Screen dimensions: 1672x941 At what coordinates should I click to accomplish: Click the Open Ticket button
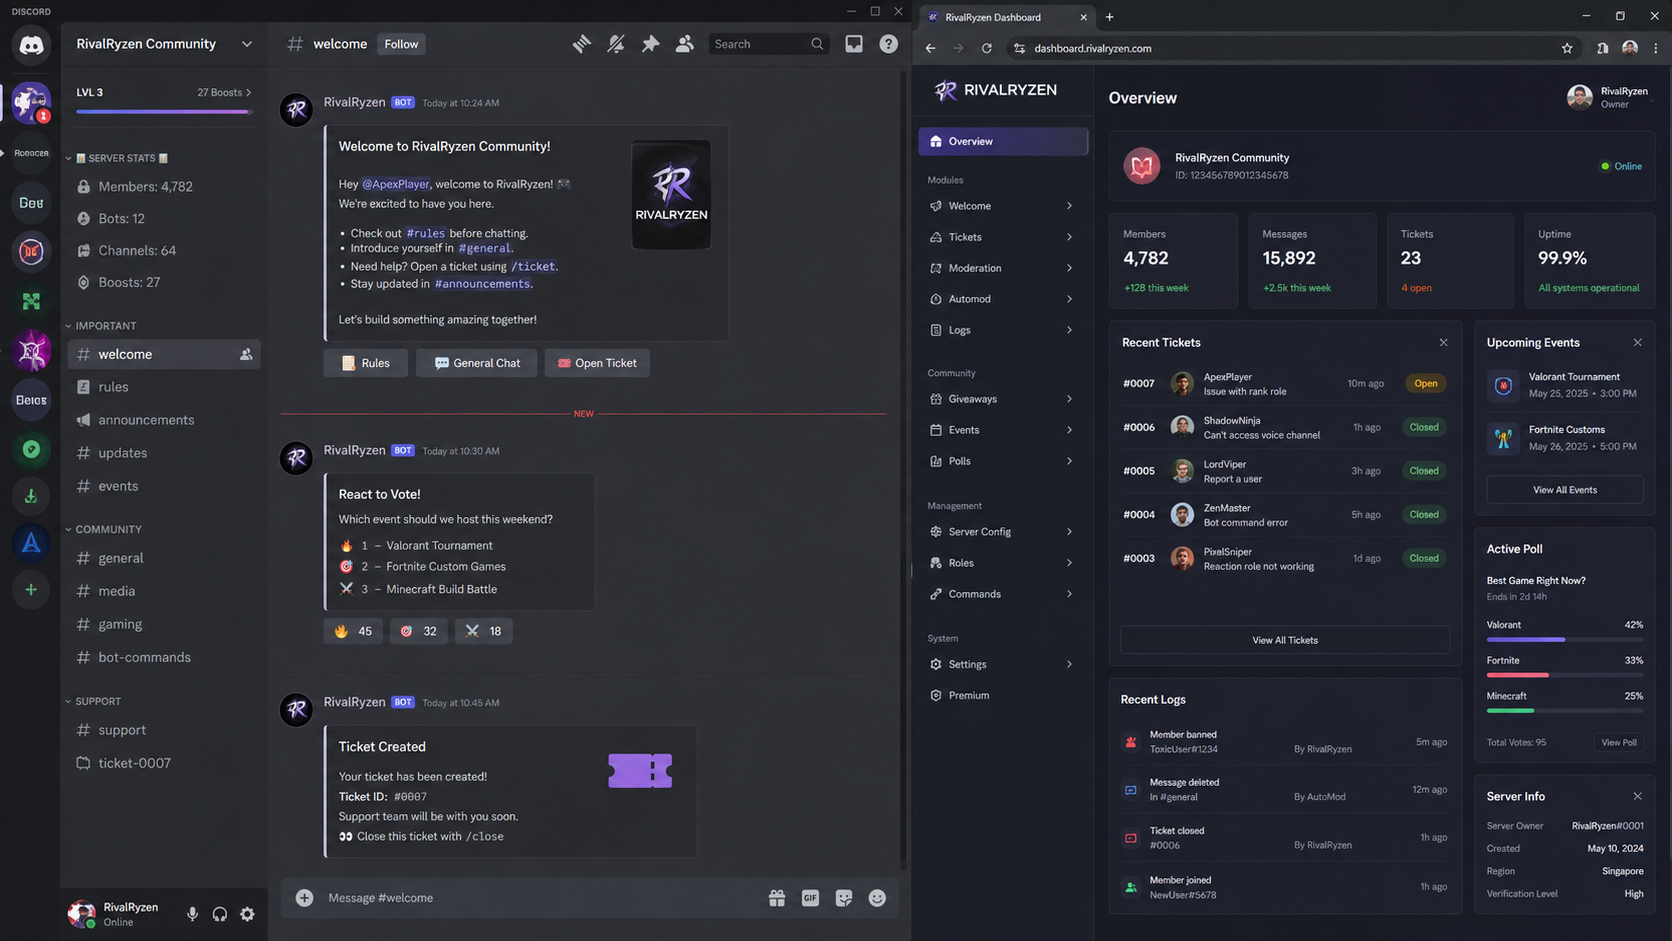pyautogui.click(x=597, y=363)
